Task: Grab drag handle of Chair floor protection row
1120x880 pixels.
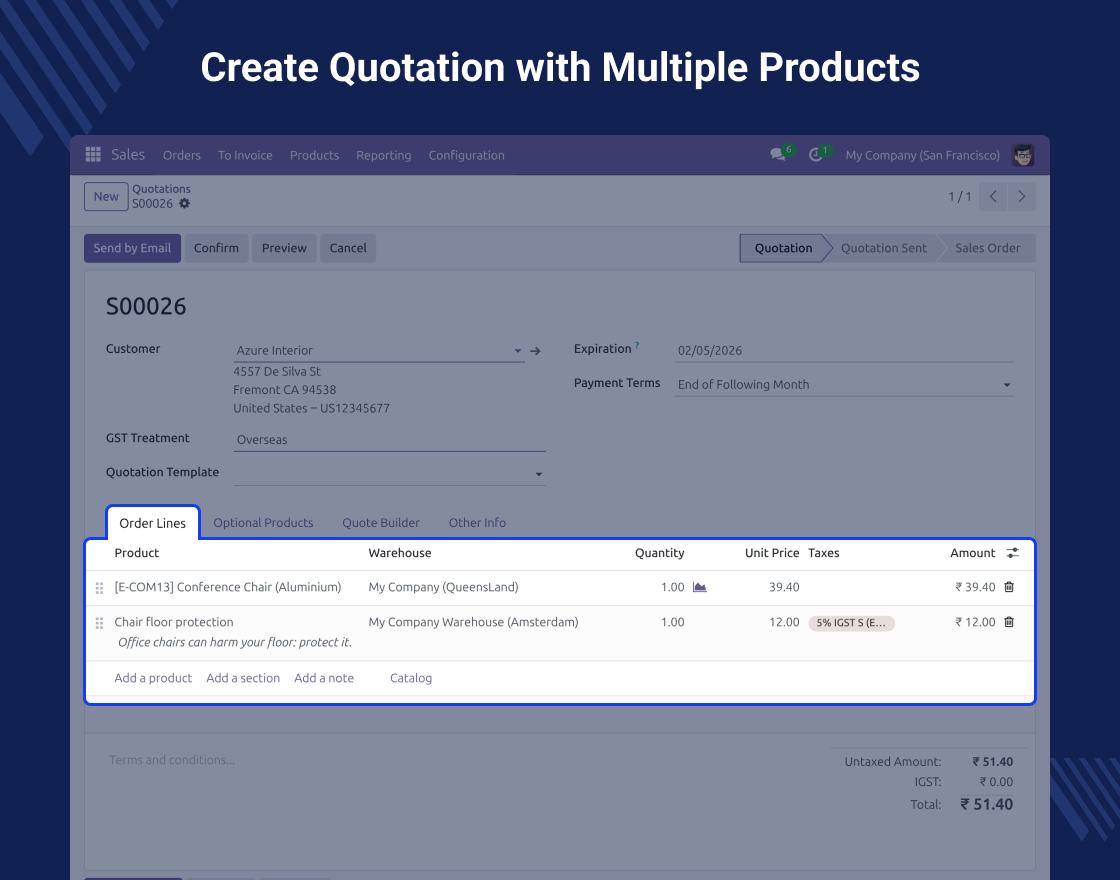Action: coord(99,623)
